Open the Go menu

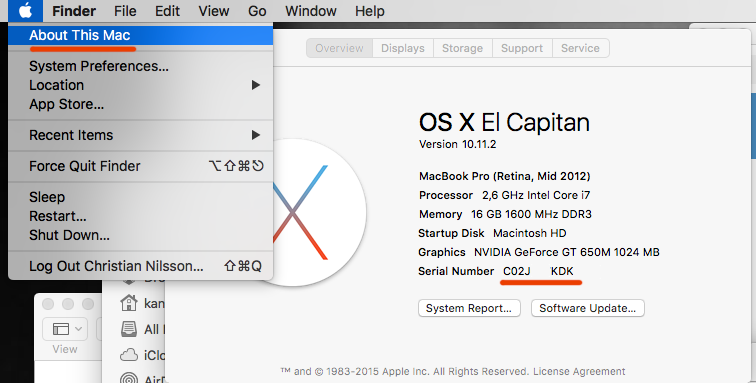257,11
